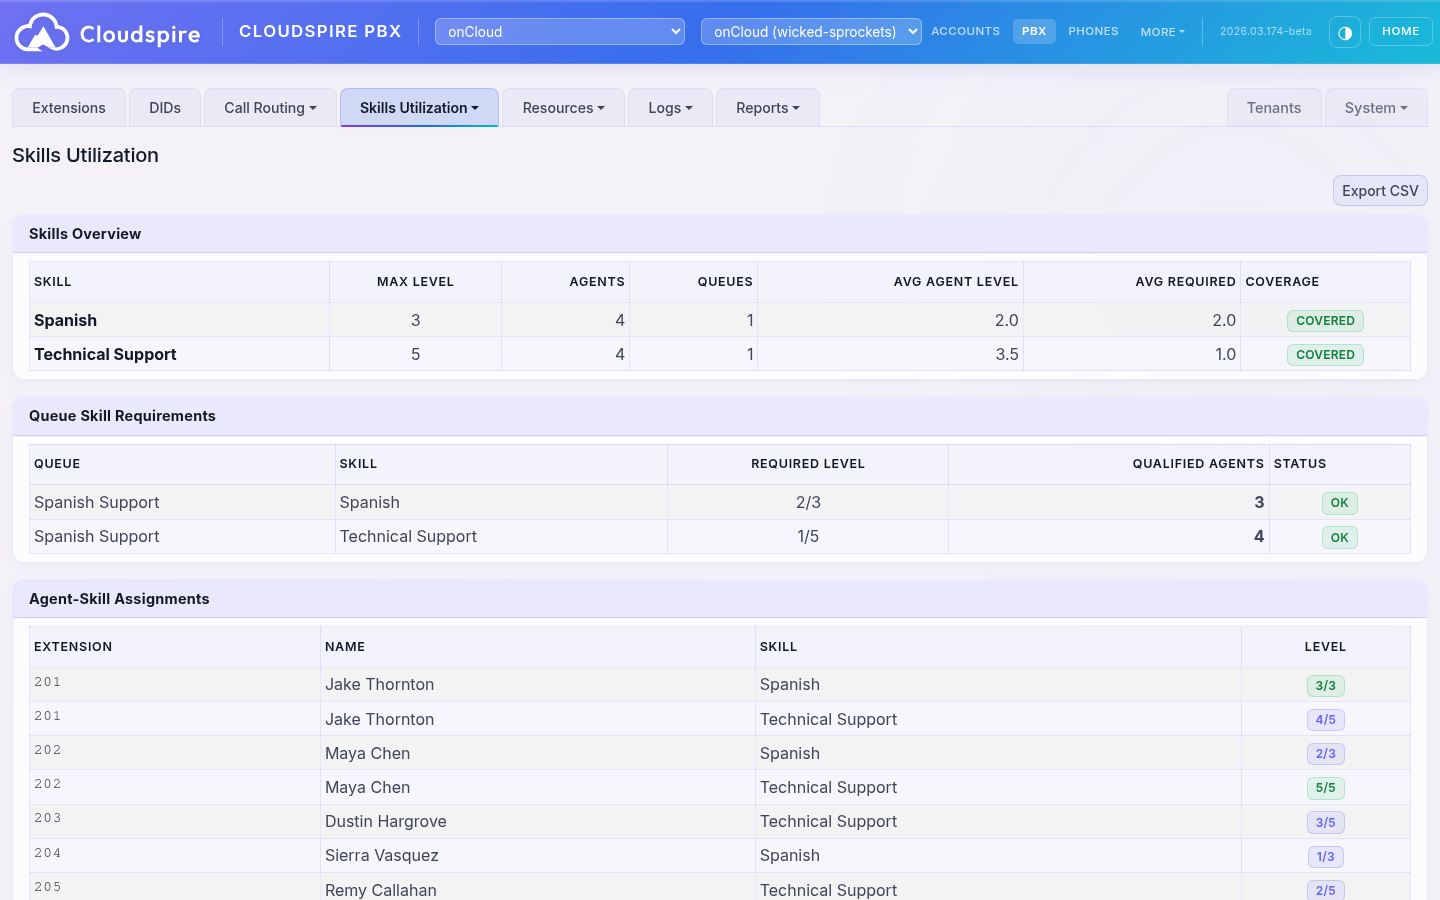
Task: Open the onCloud (wicked-sprockets) tenant selector
Action: 811,31
